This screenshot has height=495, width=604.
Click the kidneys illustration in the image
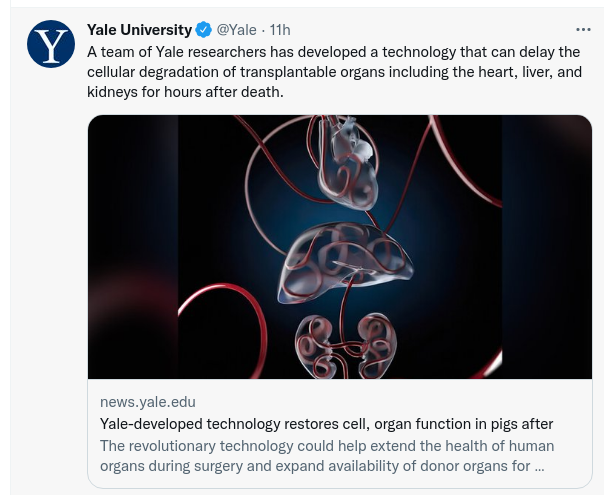point(346,346)
